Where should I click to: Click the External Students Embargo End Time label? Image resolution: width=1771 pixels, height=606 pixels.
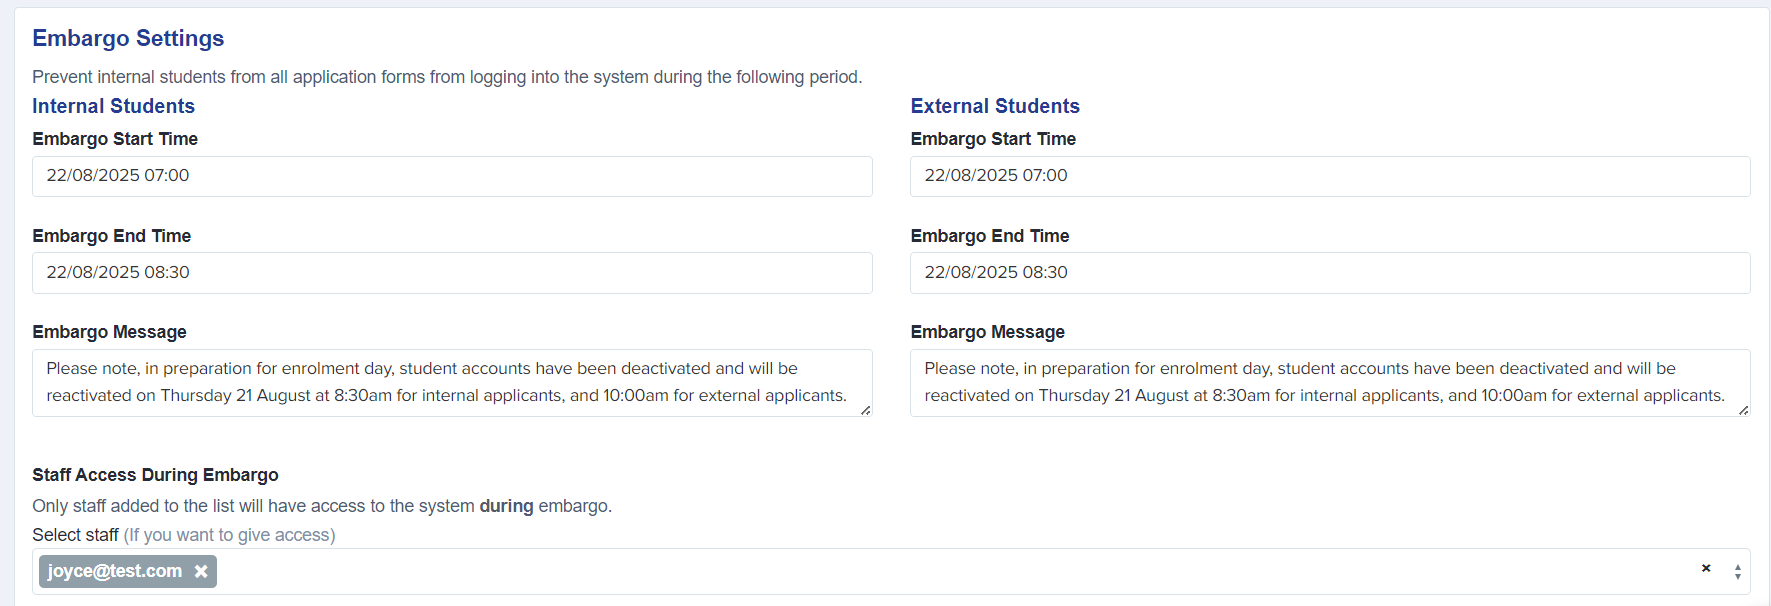pos(990,236)
